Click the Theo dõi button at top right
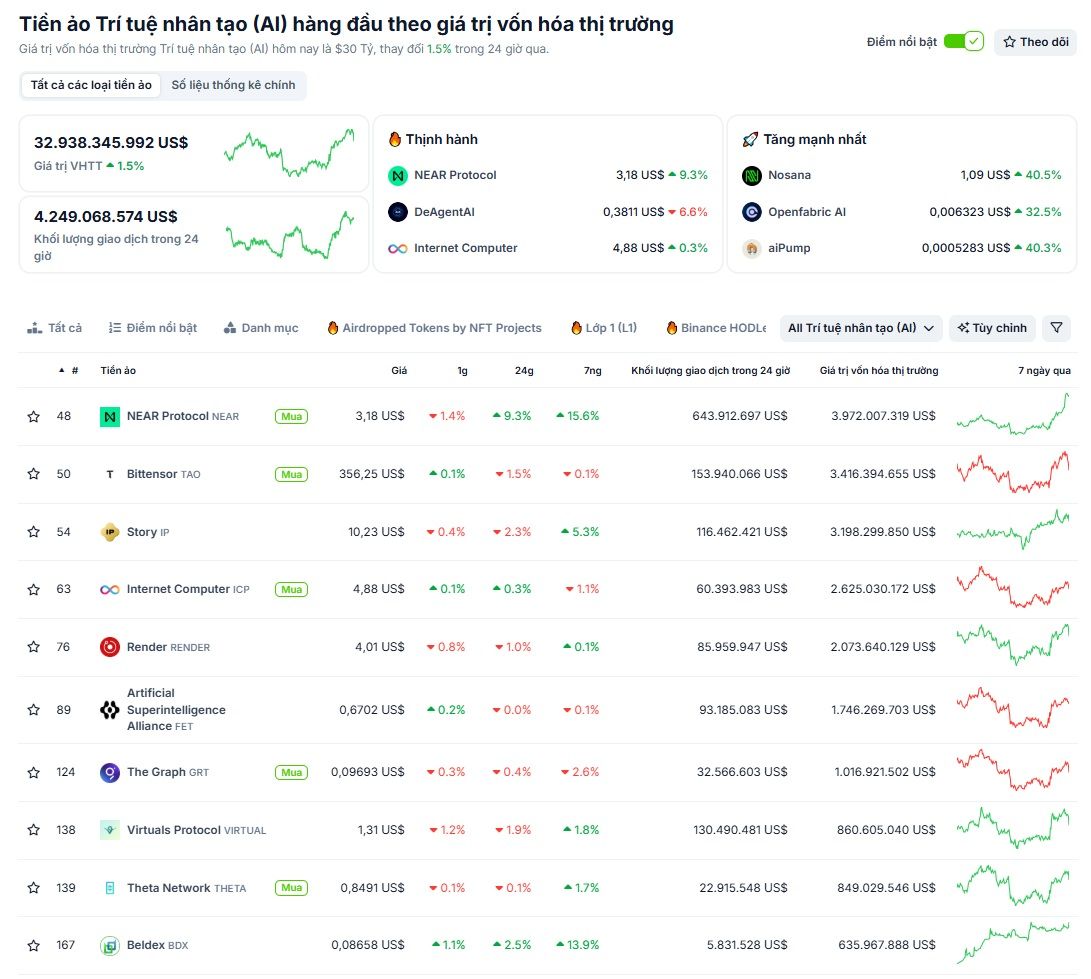 coord(1035,42)
